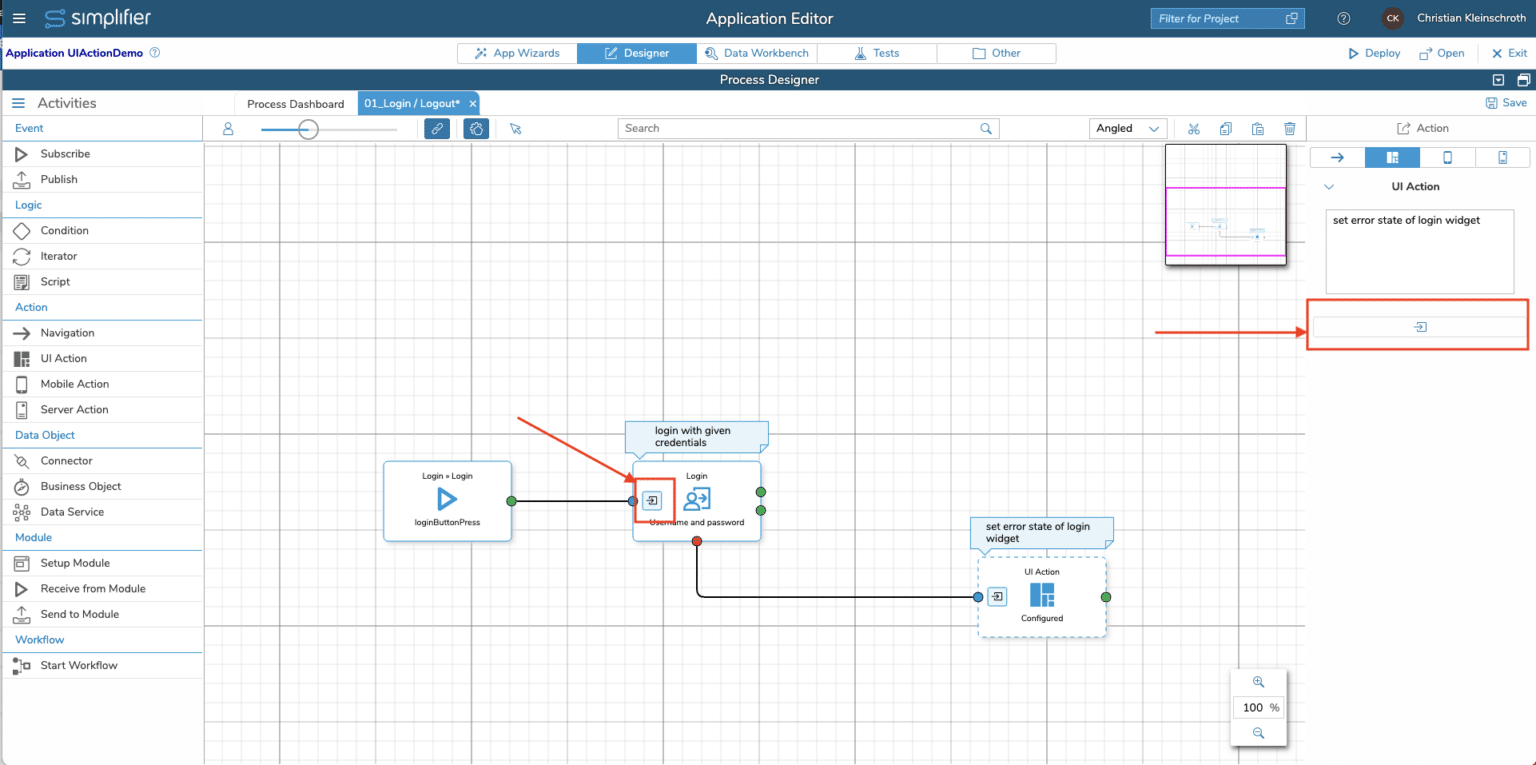This screenshot has width=1536, height=765.
Task: Select the Connector activity
Action: pyautogui.click(x=102, y=461)
